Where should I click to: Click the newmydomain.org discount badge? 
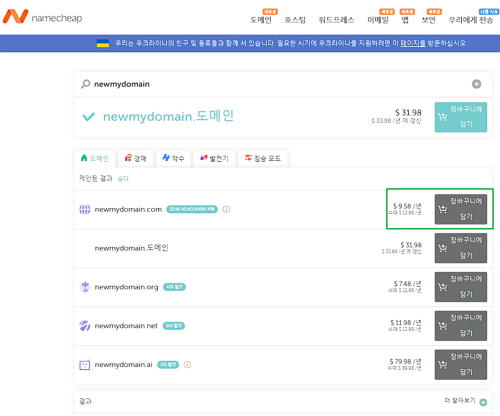click(174, 287)
